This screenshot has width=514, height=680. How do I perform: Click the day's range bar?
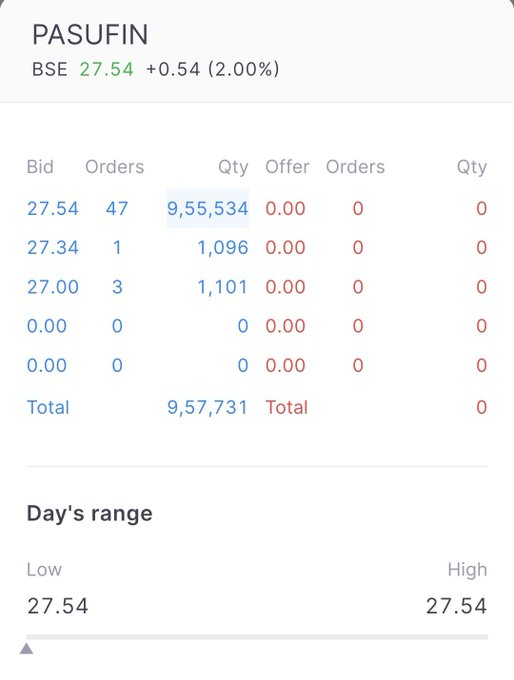click(257, 637)
